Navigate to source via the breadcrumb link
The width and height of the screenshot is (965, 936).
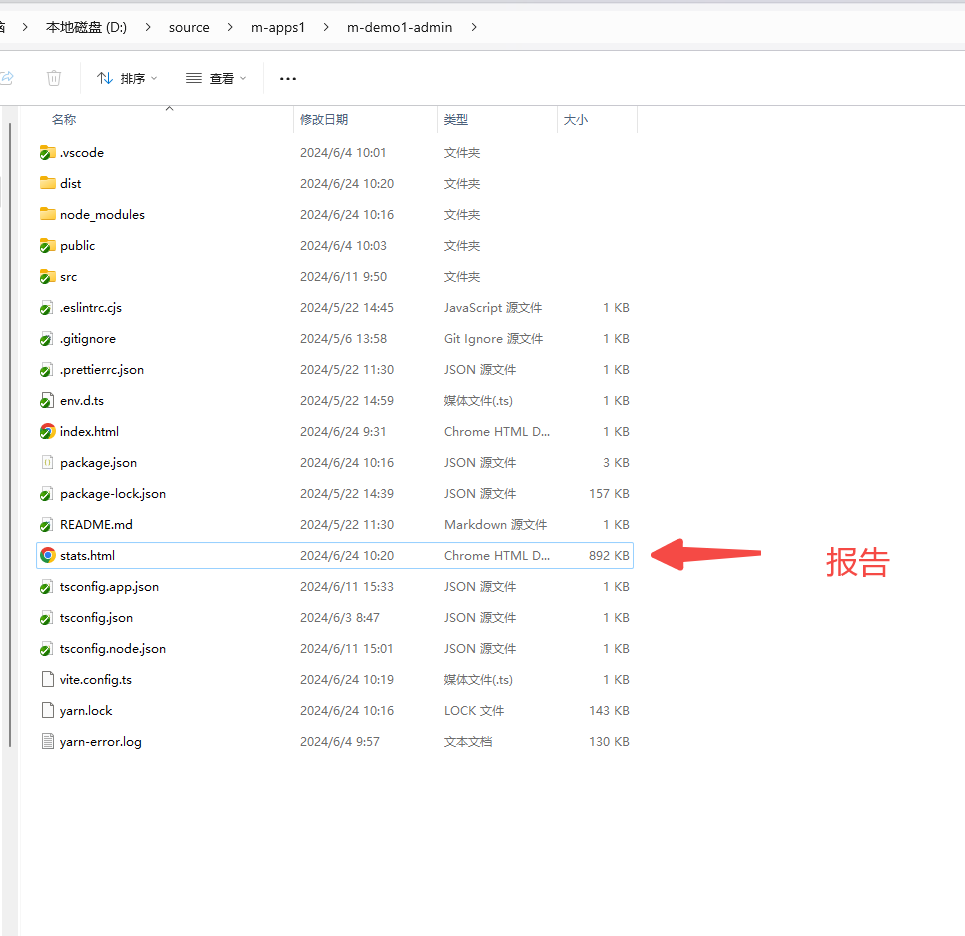tap(189, 27)
